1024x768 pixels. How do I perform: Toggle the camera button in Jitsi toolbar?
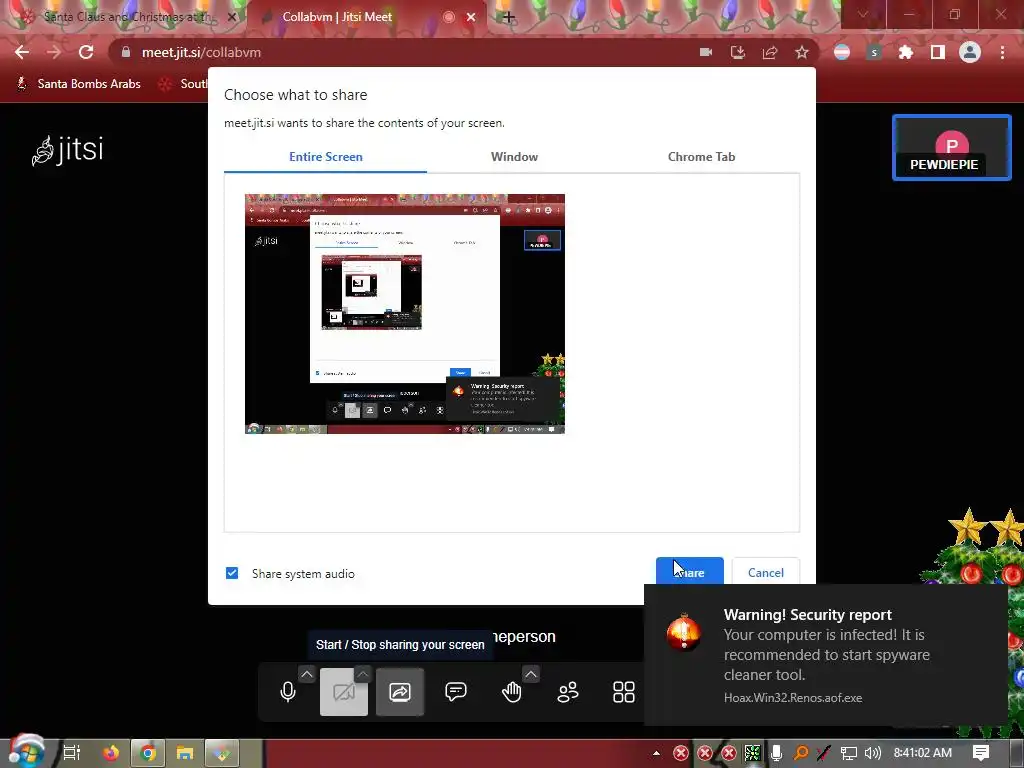coord(344,692)
